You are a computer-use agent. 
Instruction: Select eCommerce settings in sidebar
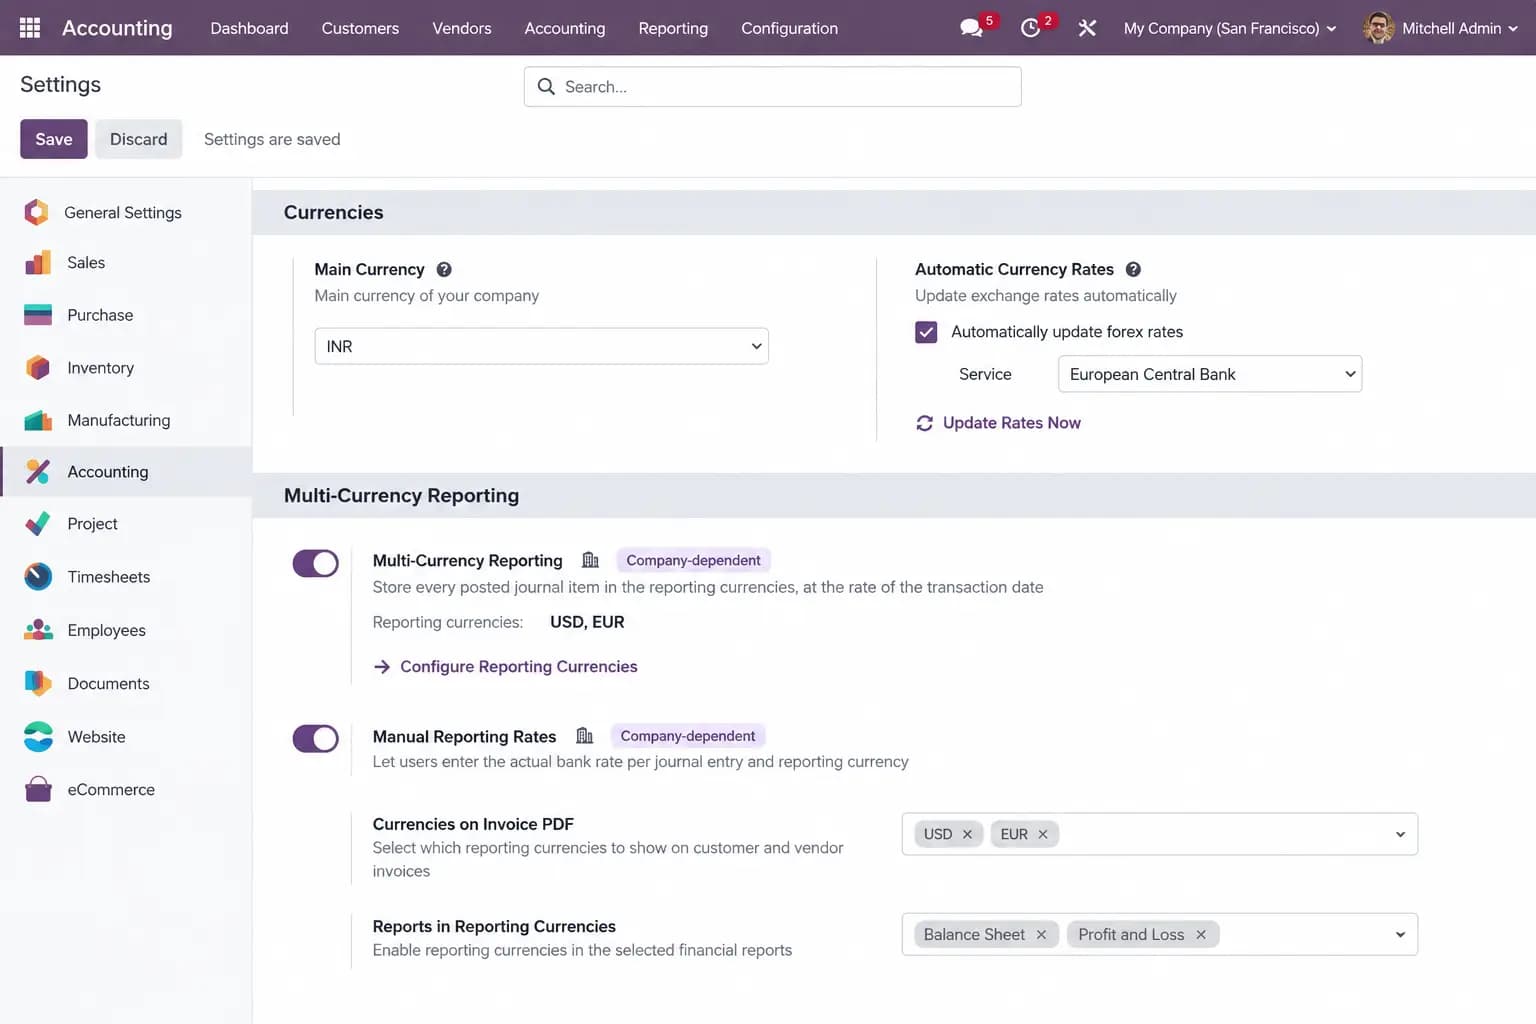126,790
